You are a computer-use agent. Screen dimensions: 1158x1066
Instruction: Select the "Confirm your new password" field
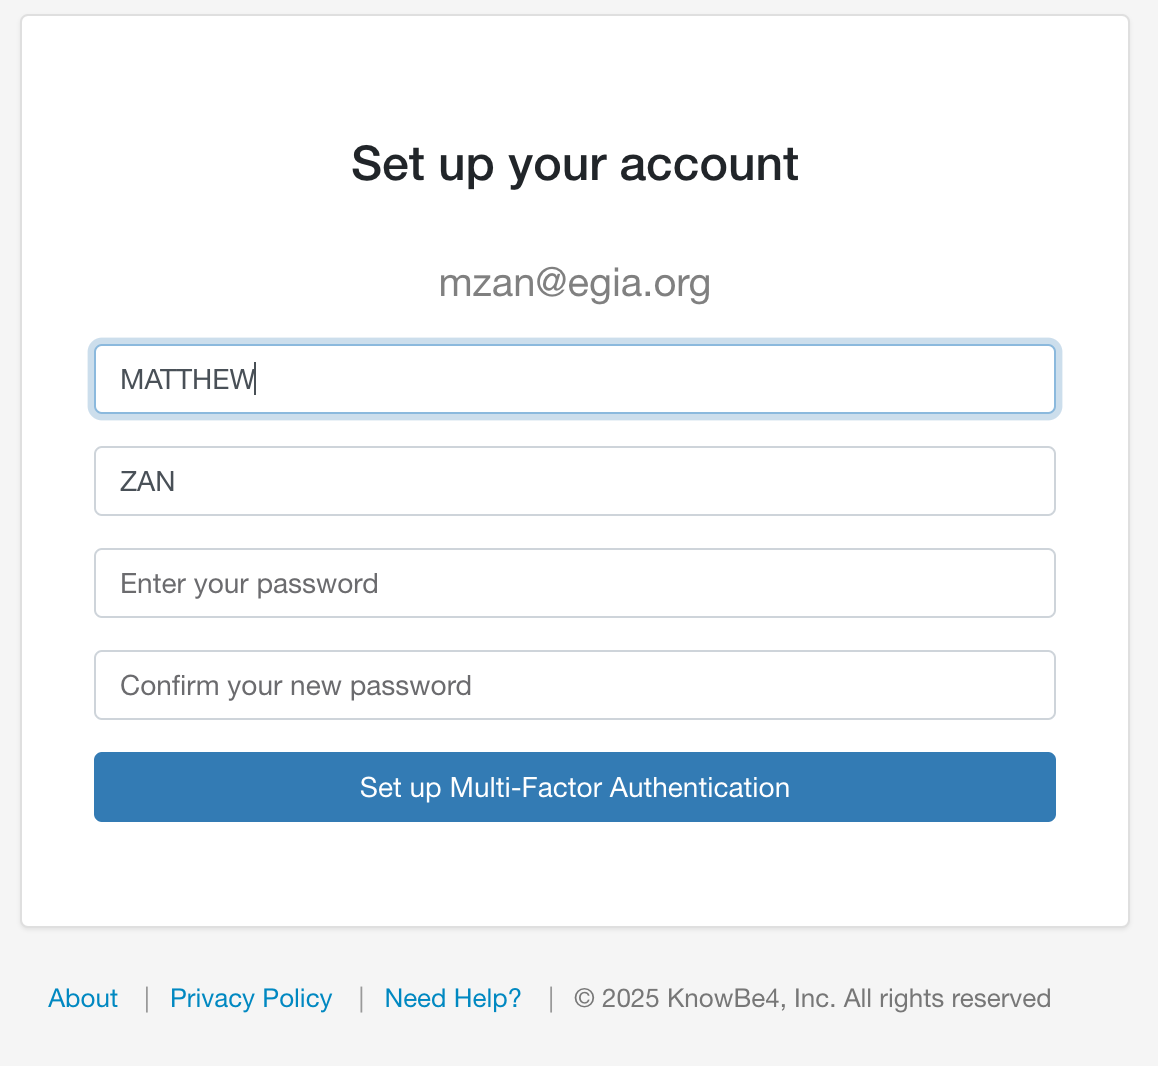click(x=574, y=685)
